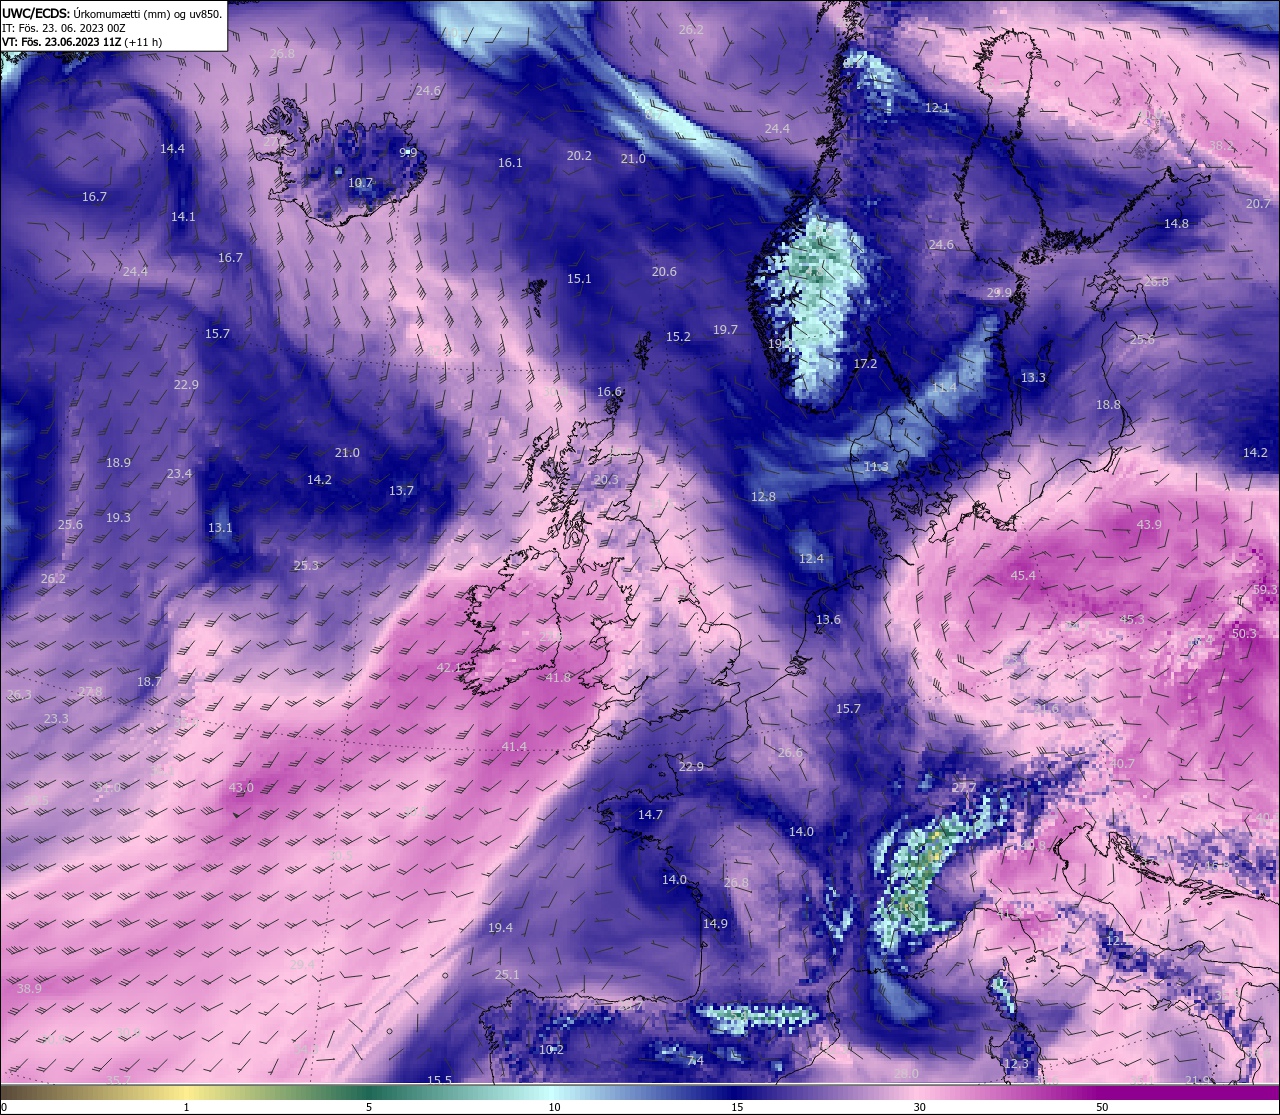The height and width of the screenshot is (1115, 1280).
Task: Click the map value 7.4
Action: (695, 1059)
